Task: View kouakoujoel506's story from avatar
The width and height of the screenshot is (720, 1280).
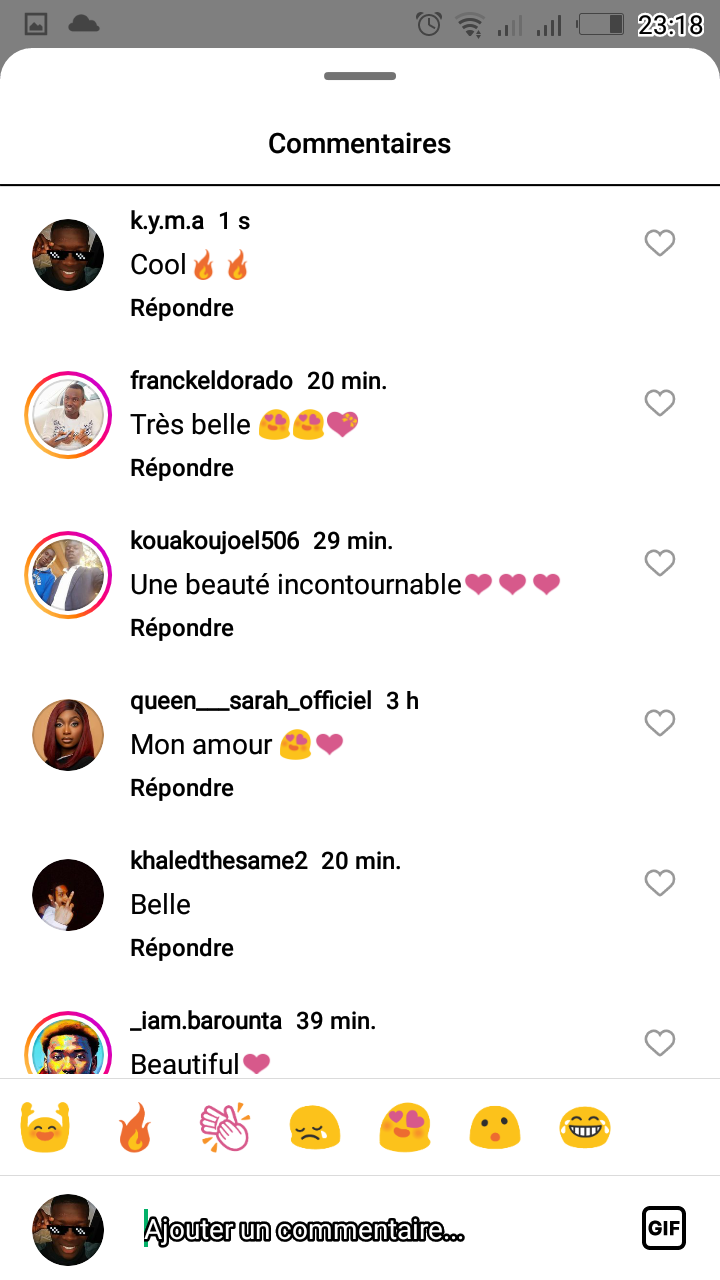Action: pyautogui.click(x=68, y=575)
